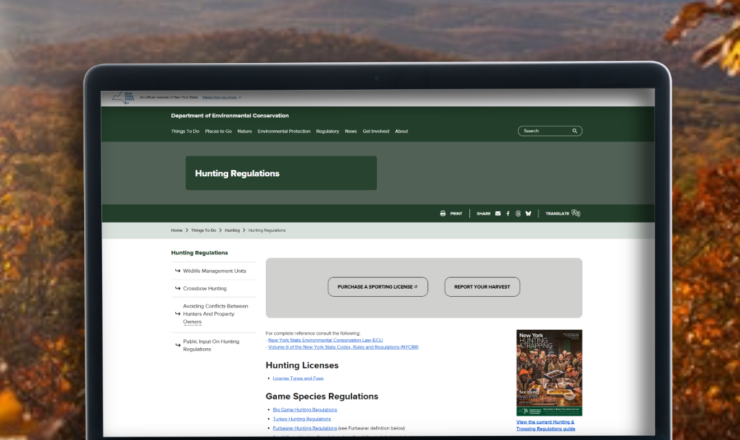
Task: Click Purchase a Sporting License button
Action: pos(378,287)
